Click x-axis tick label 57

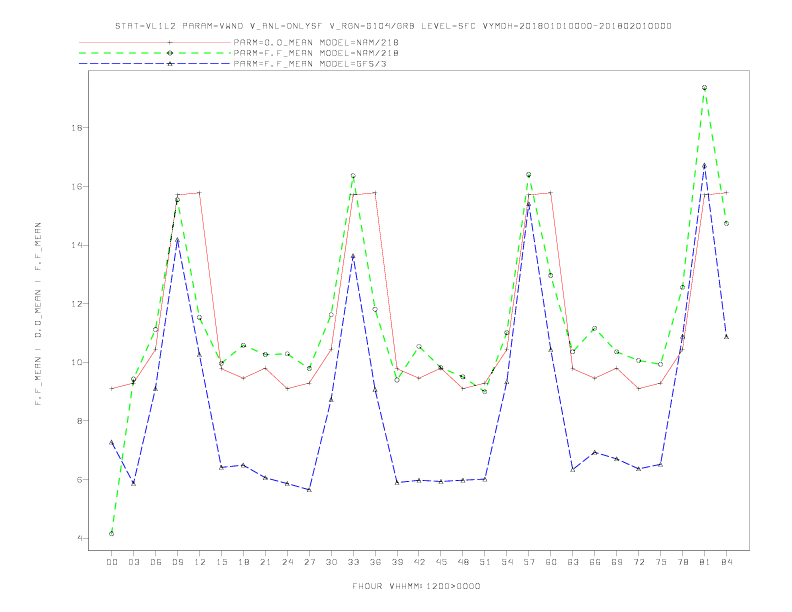click(529, 562)
